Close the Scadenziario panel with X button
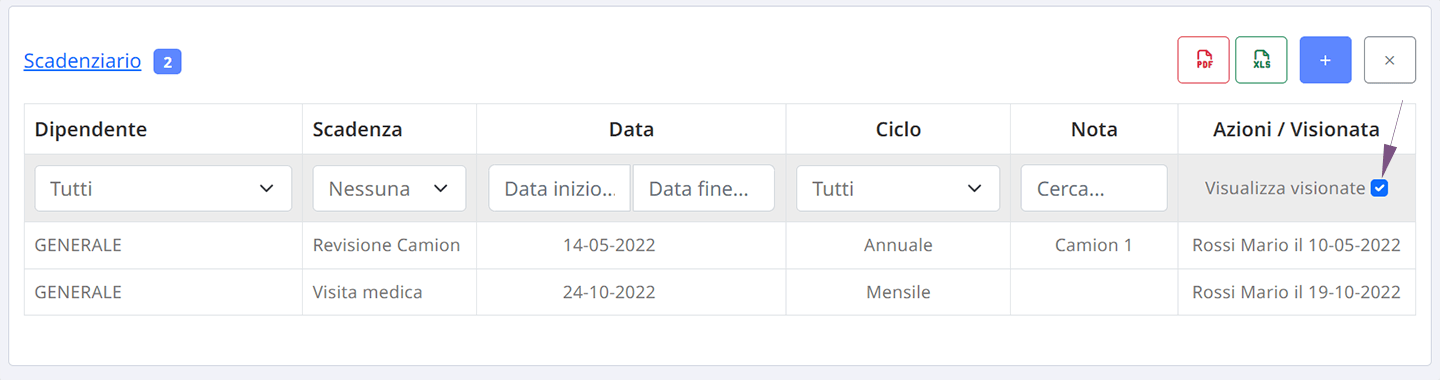Screen dimensions: 1440x380 pos(1389,60)
